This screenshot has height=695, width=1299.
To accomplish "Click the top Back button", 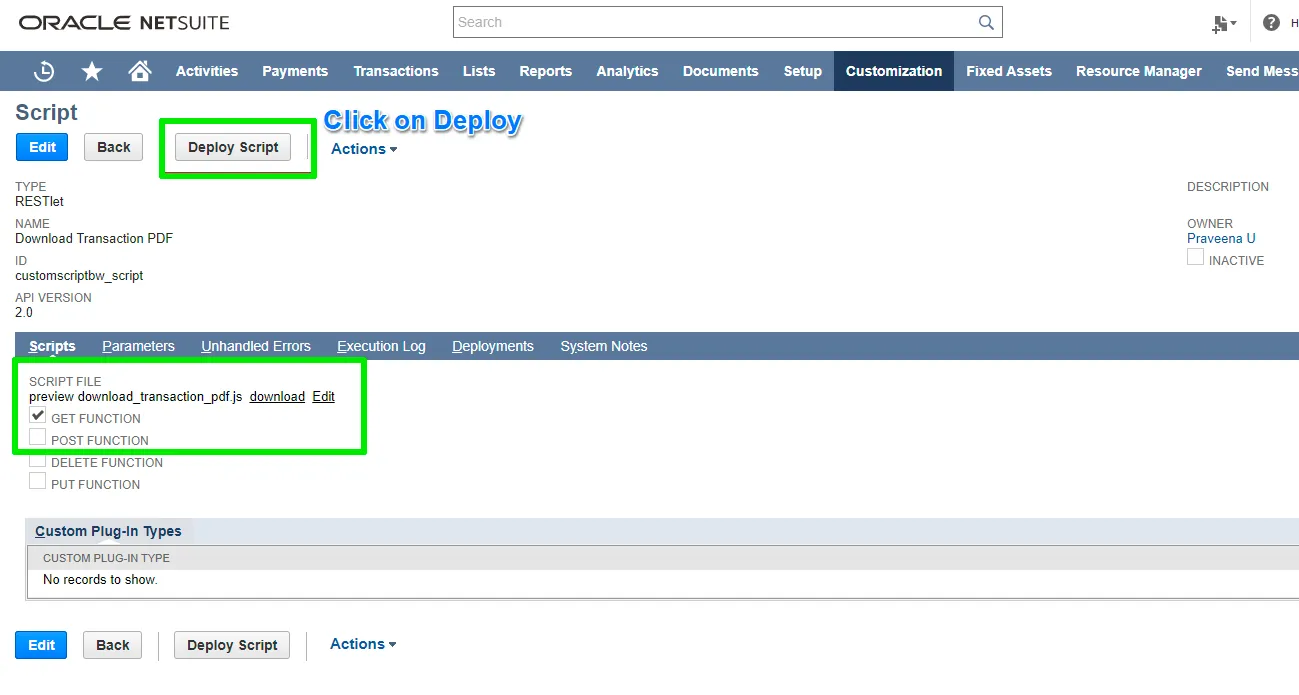I will tap(114, 147).
